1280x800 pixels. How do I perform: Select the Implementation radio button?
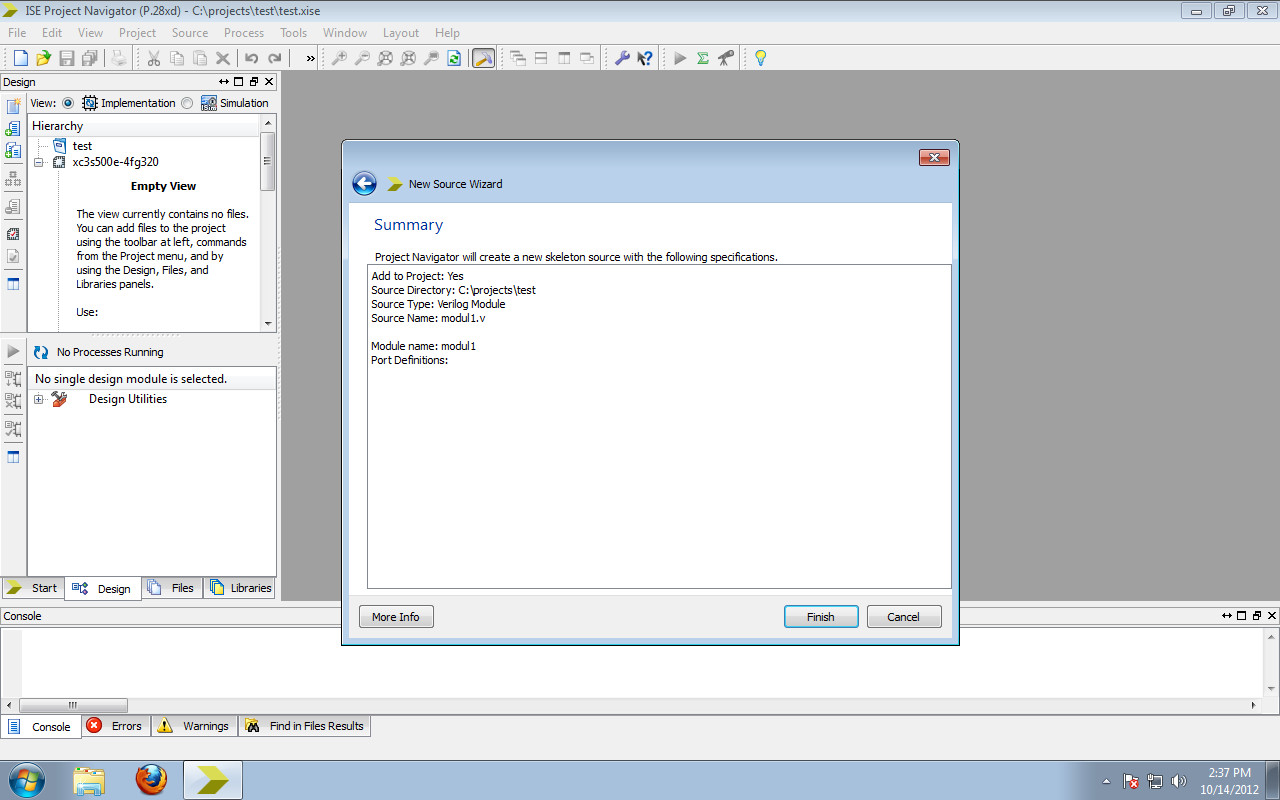(x=67, y=102)
